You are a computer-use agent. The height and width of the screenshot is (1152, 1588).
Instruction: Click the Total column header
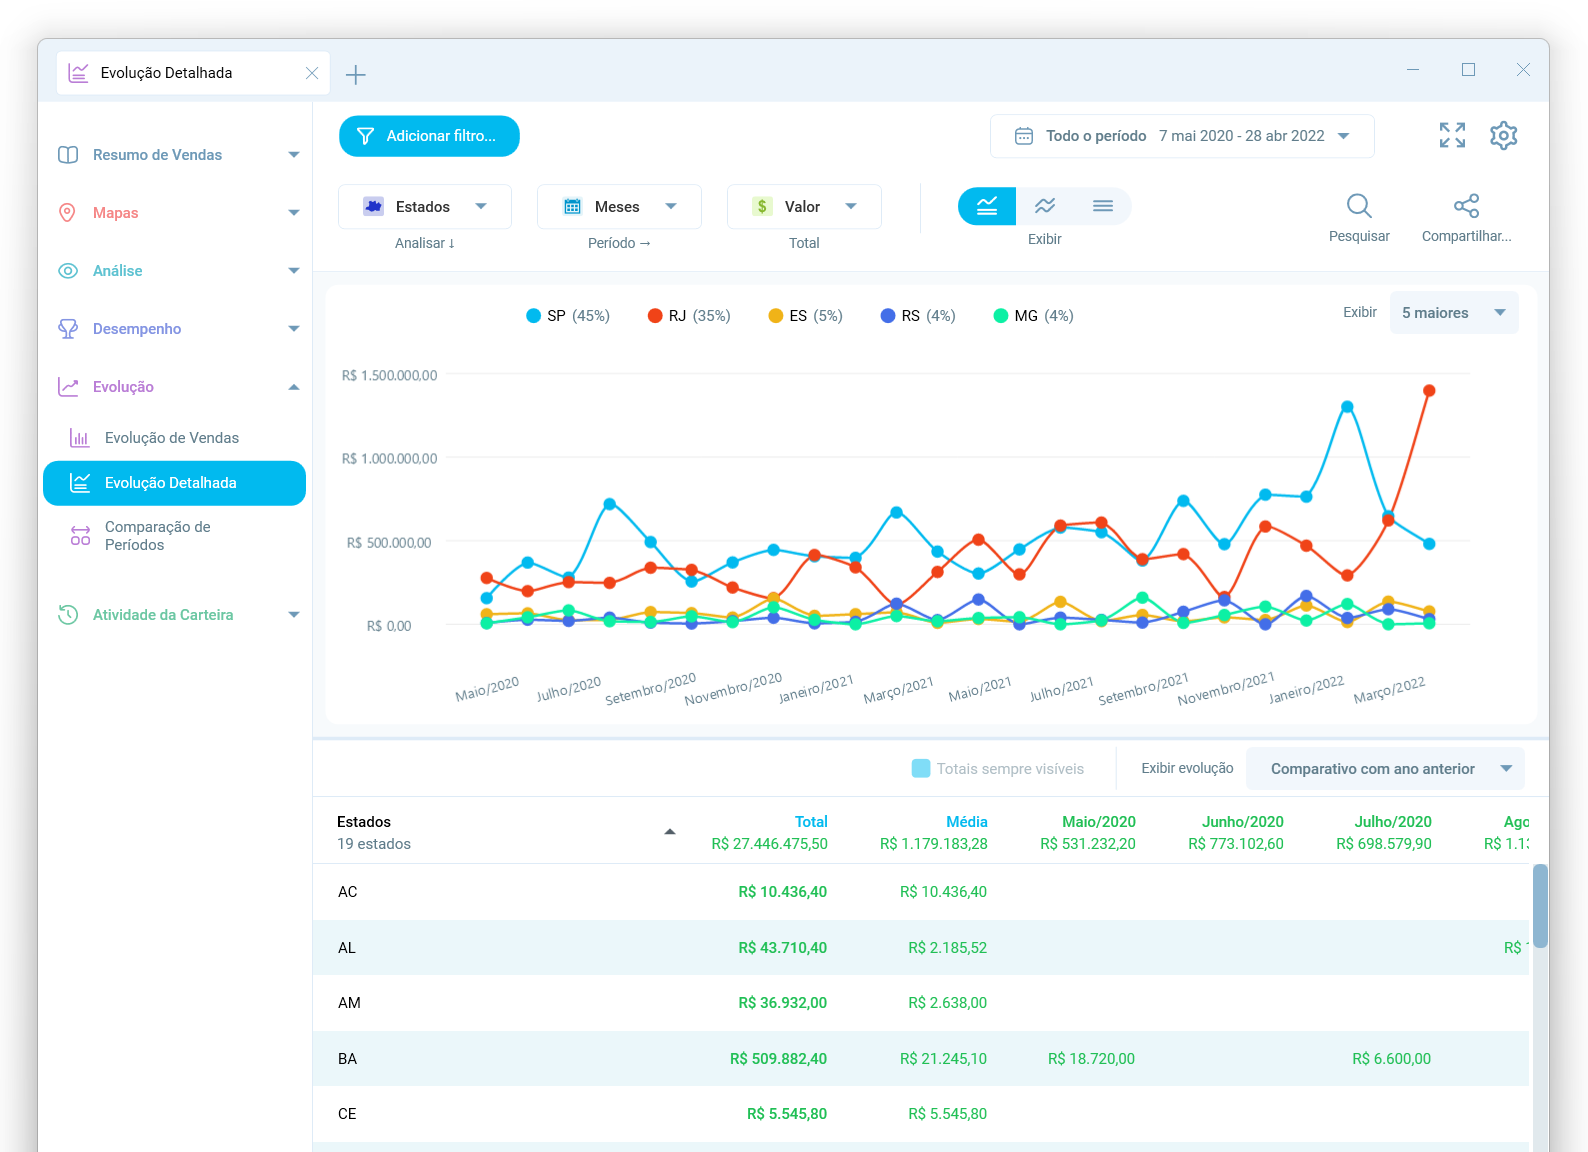click(811, 822)
